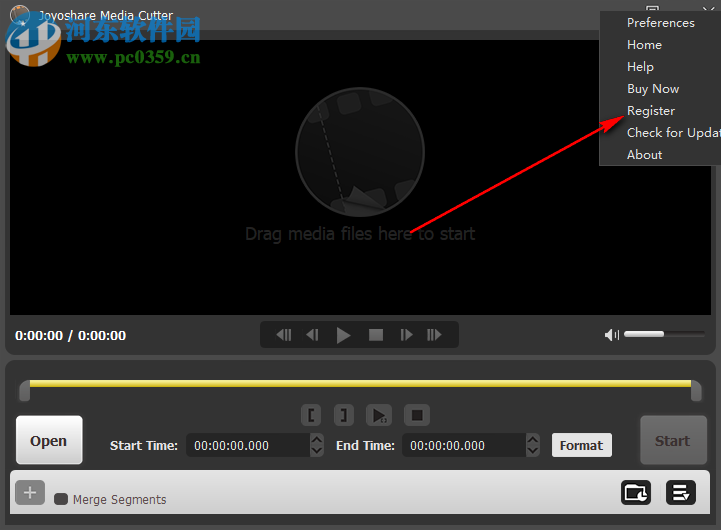
Task: Click the yellow timeline bar
Action: tap(360, 383)
